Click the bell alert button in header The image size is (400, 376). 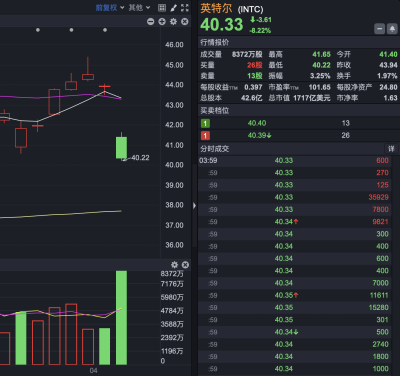(392, 29)
